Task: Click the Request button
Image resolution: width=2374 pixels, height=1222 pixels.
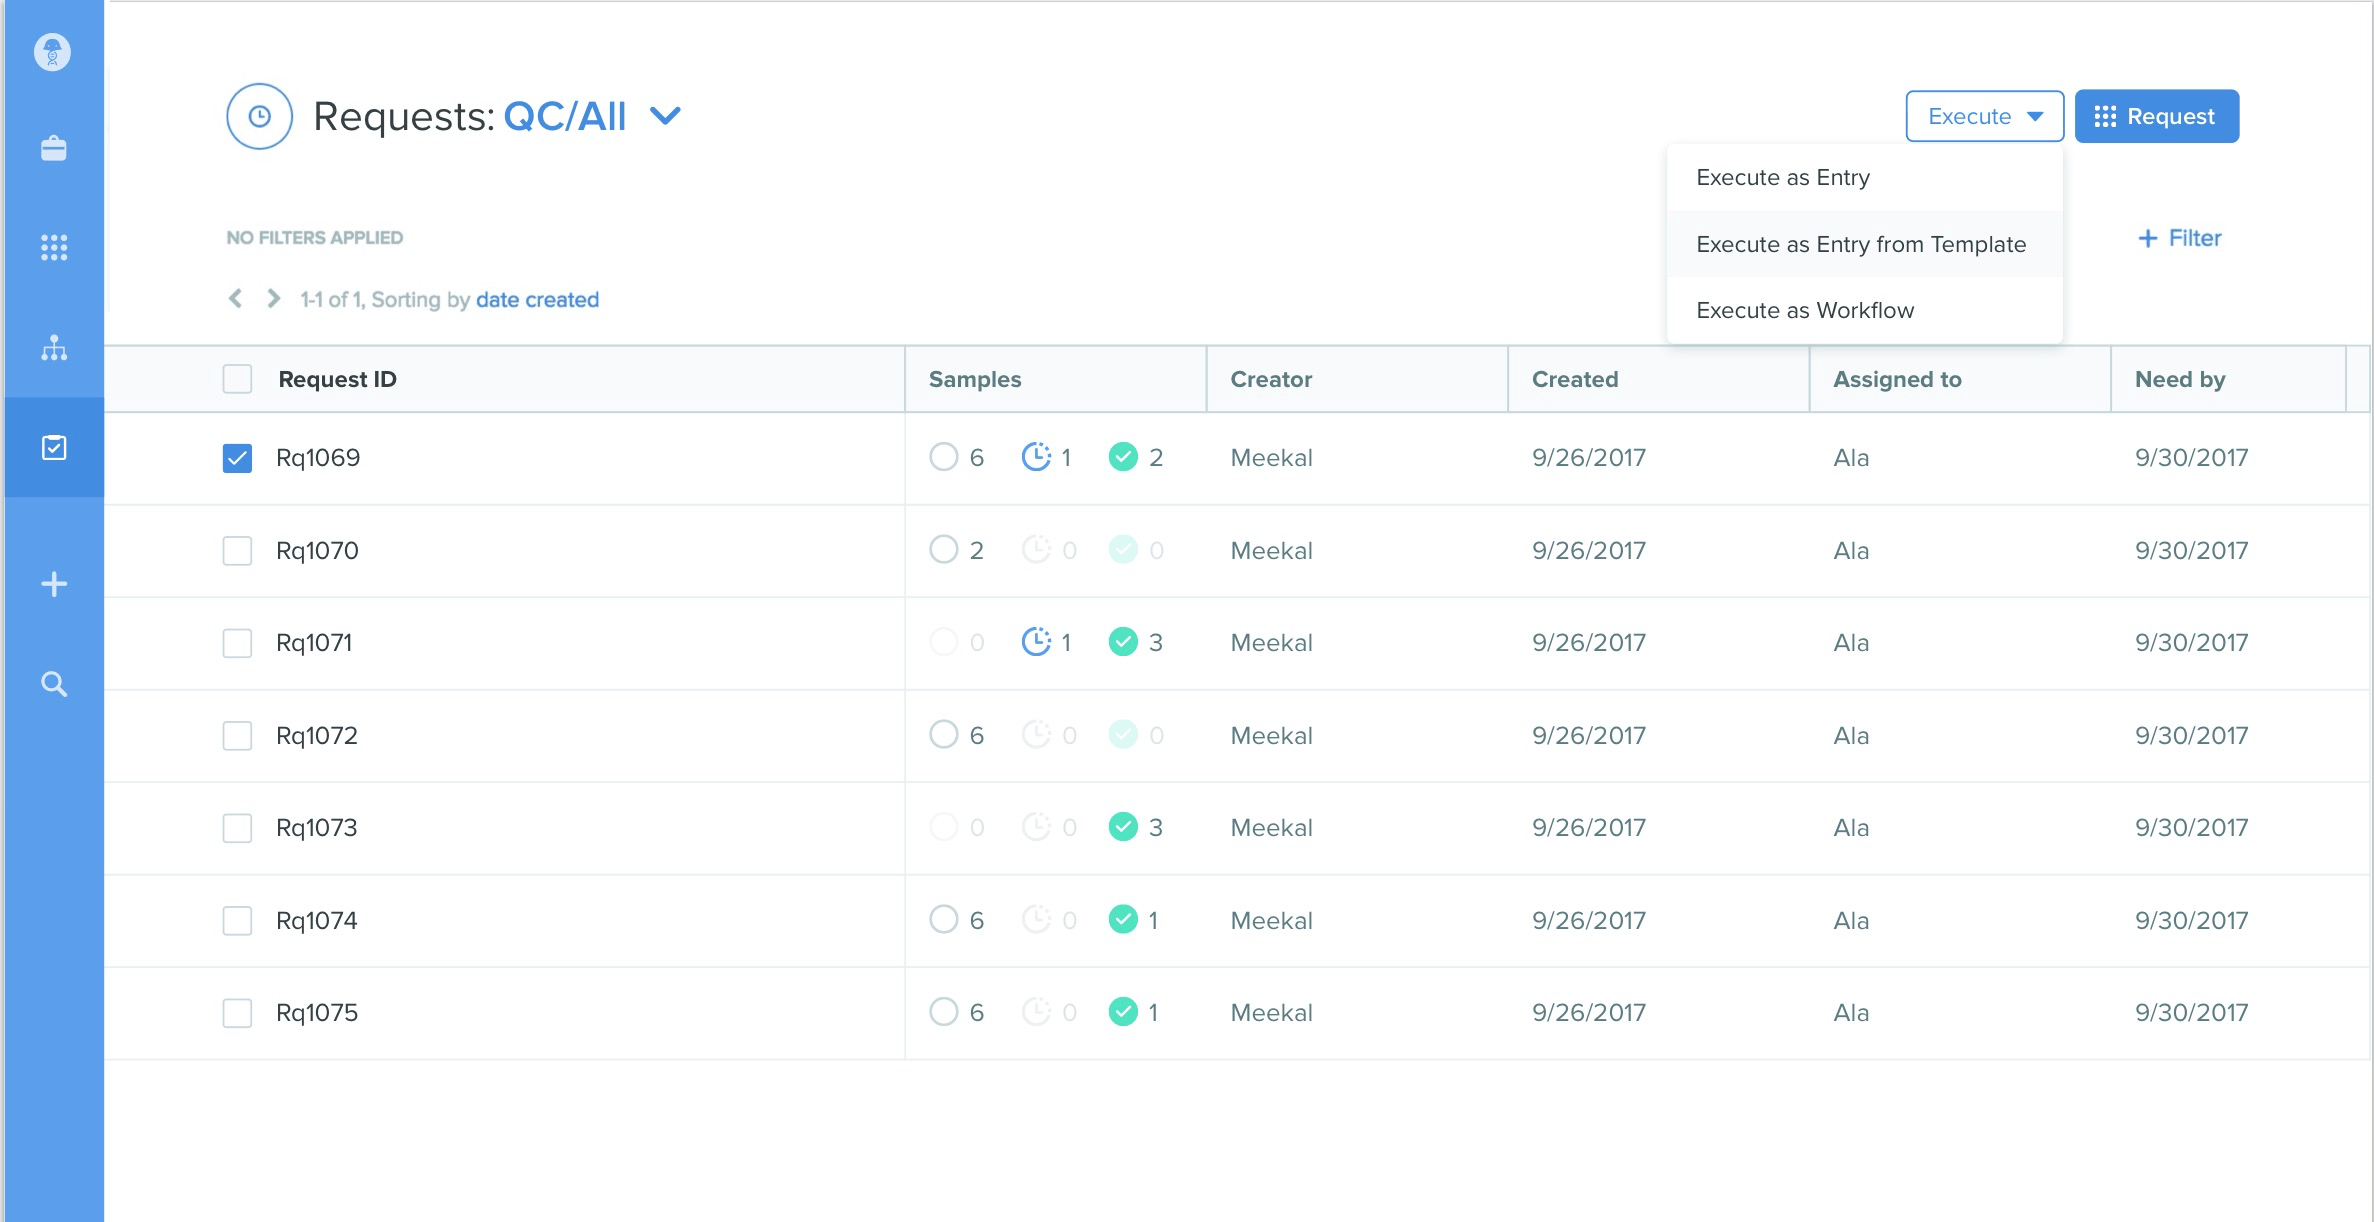Action: (2156, 116)
